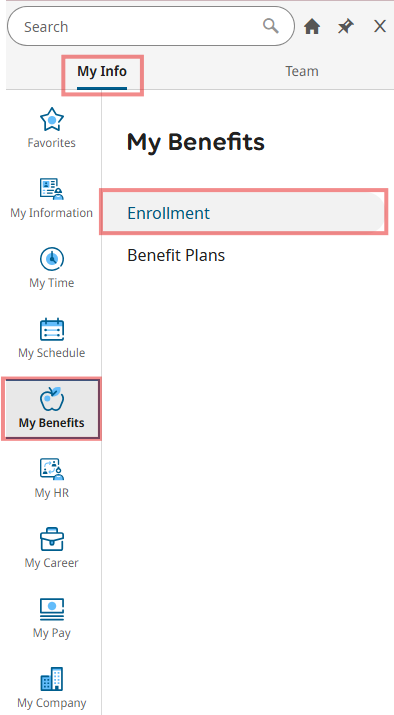Switch to the My Info tab

(x=102, y=72)
